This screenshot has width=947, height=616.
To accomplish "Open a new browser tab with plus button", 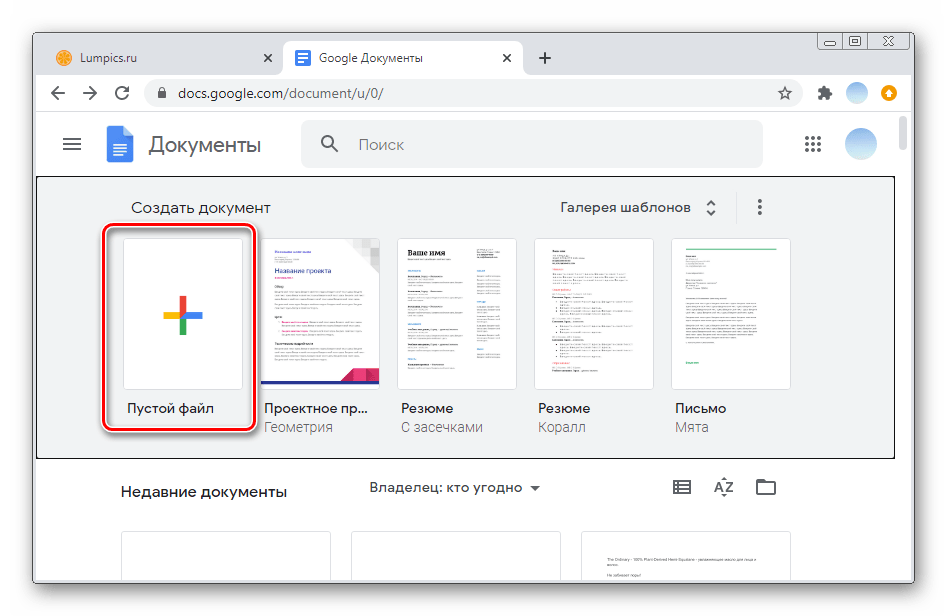I will pyautogui.click(x=545, y=58).
